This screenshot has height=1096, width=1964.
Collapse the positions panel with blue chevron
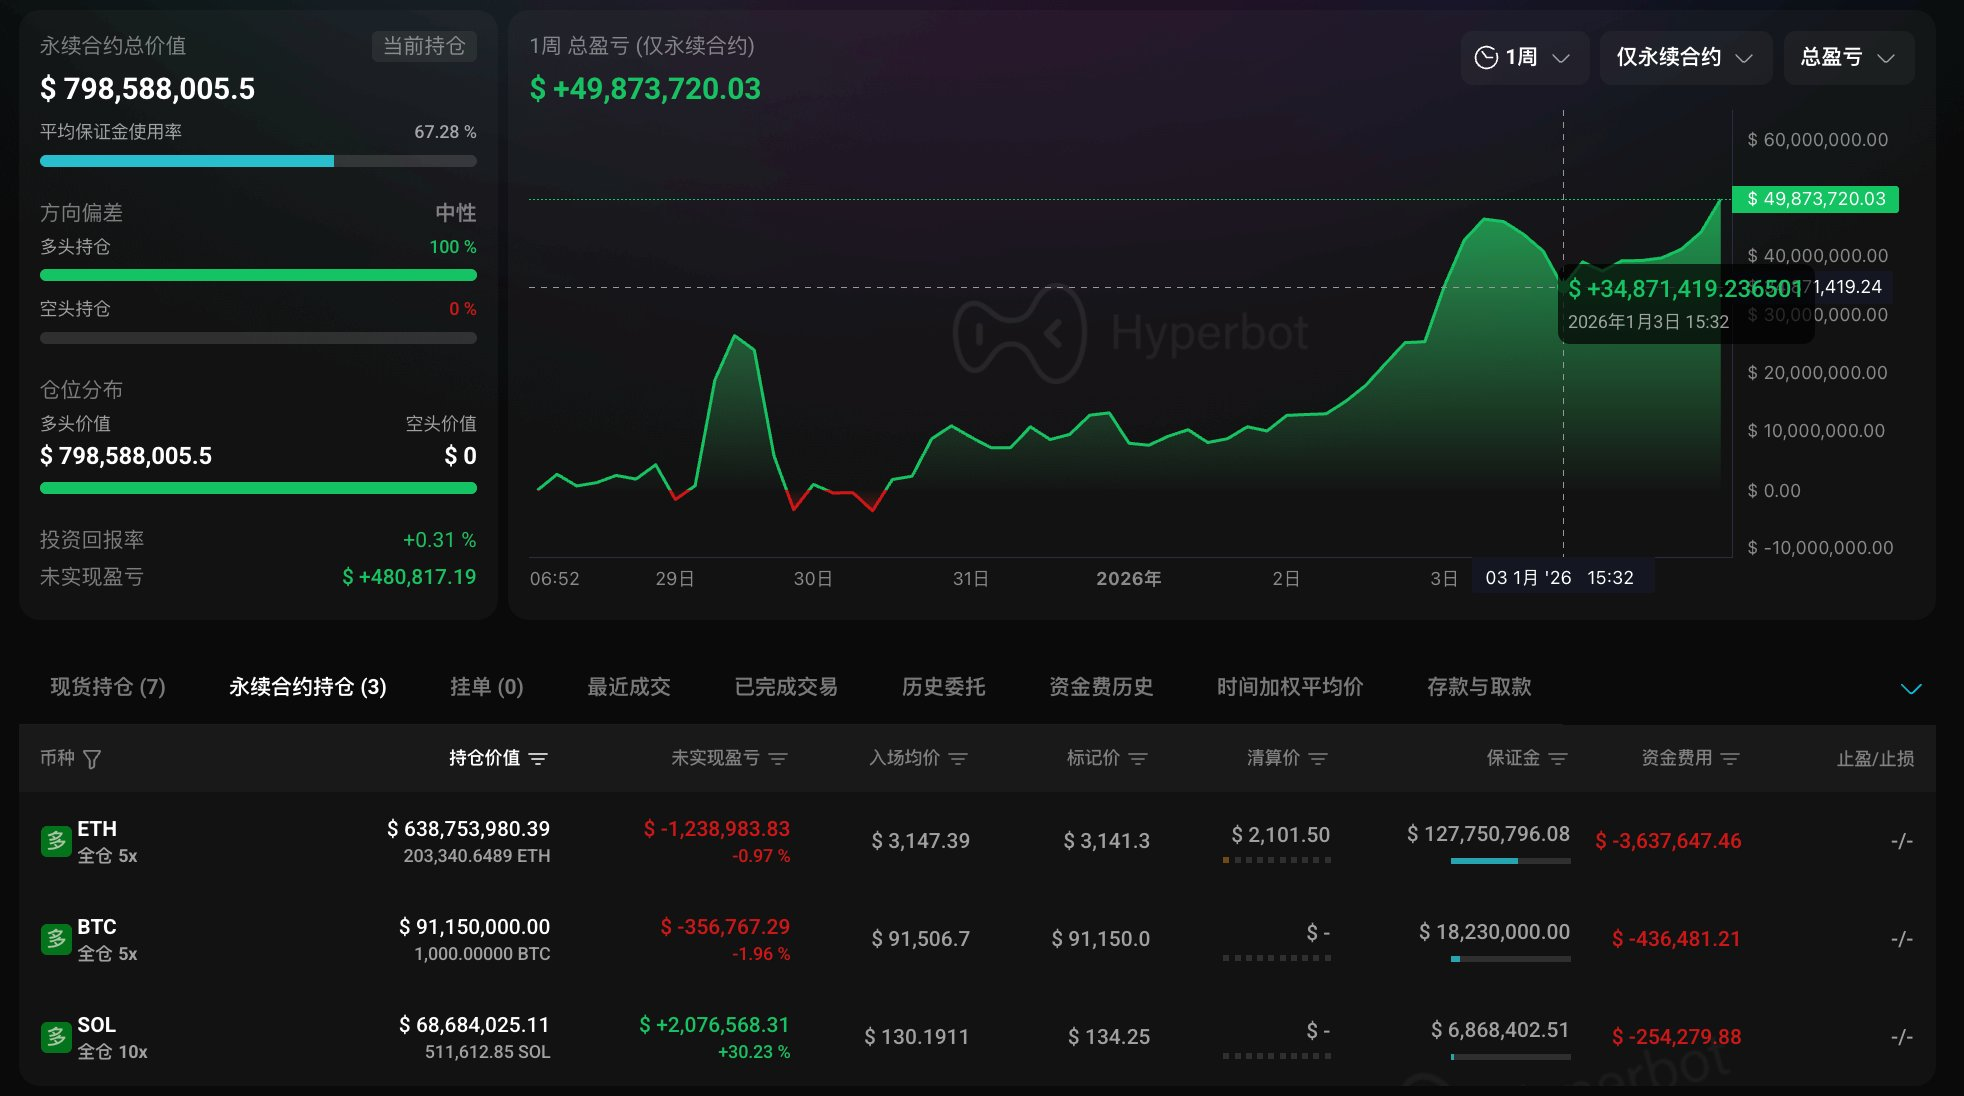pyautogui.click(x=1910, y=689)
